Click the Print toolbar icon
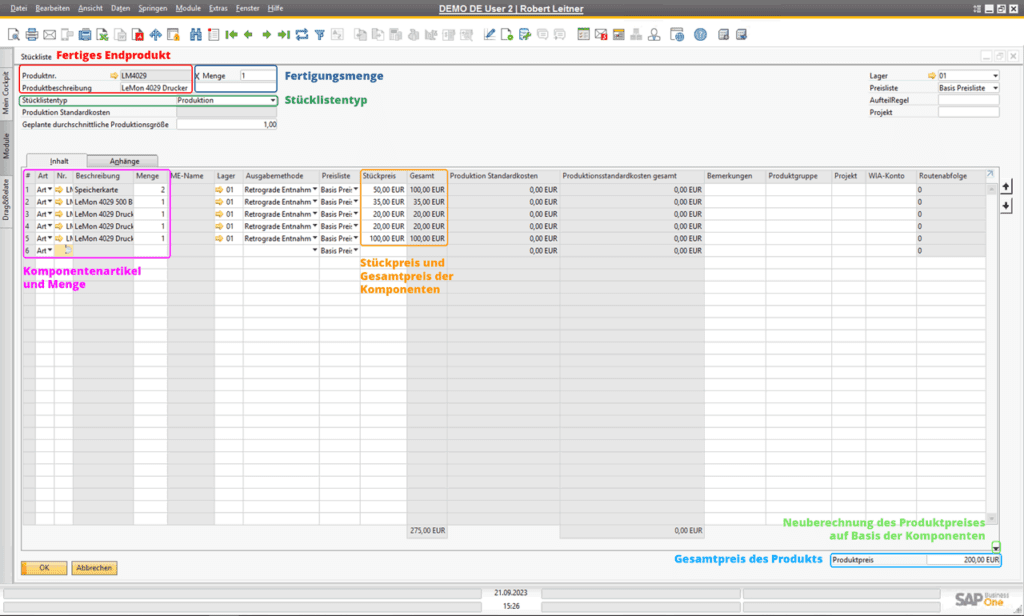 [x=31, y=35]
